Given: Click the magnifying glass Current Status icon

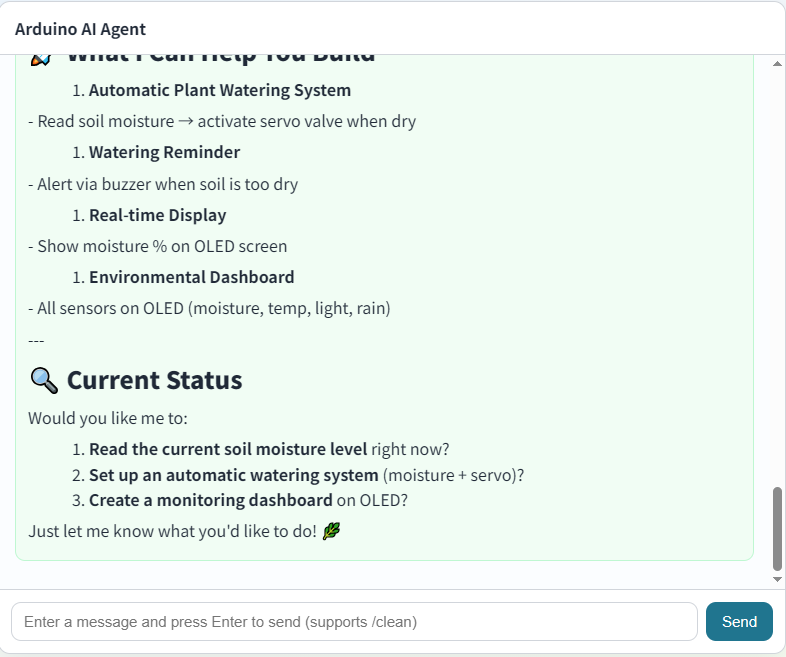Looking at the screenshot, I should (44, 380).
